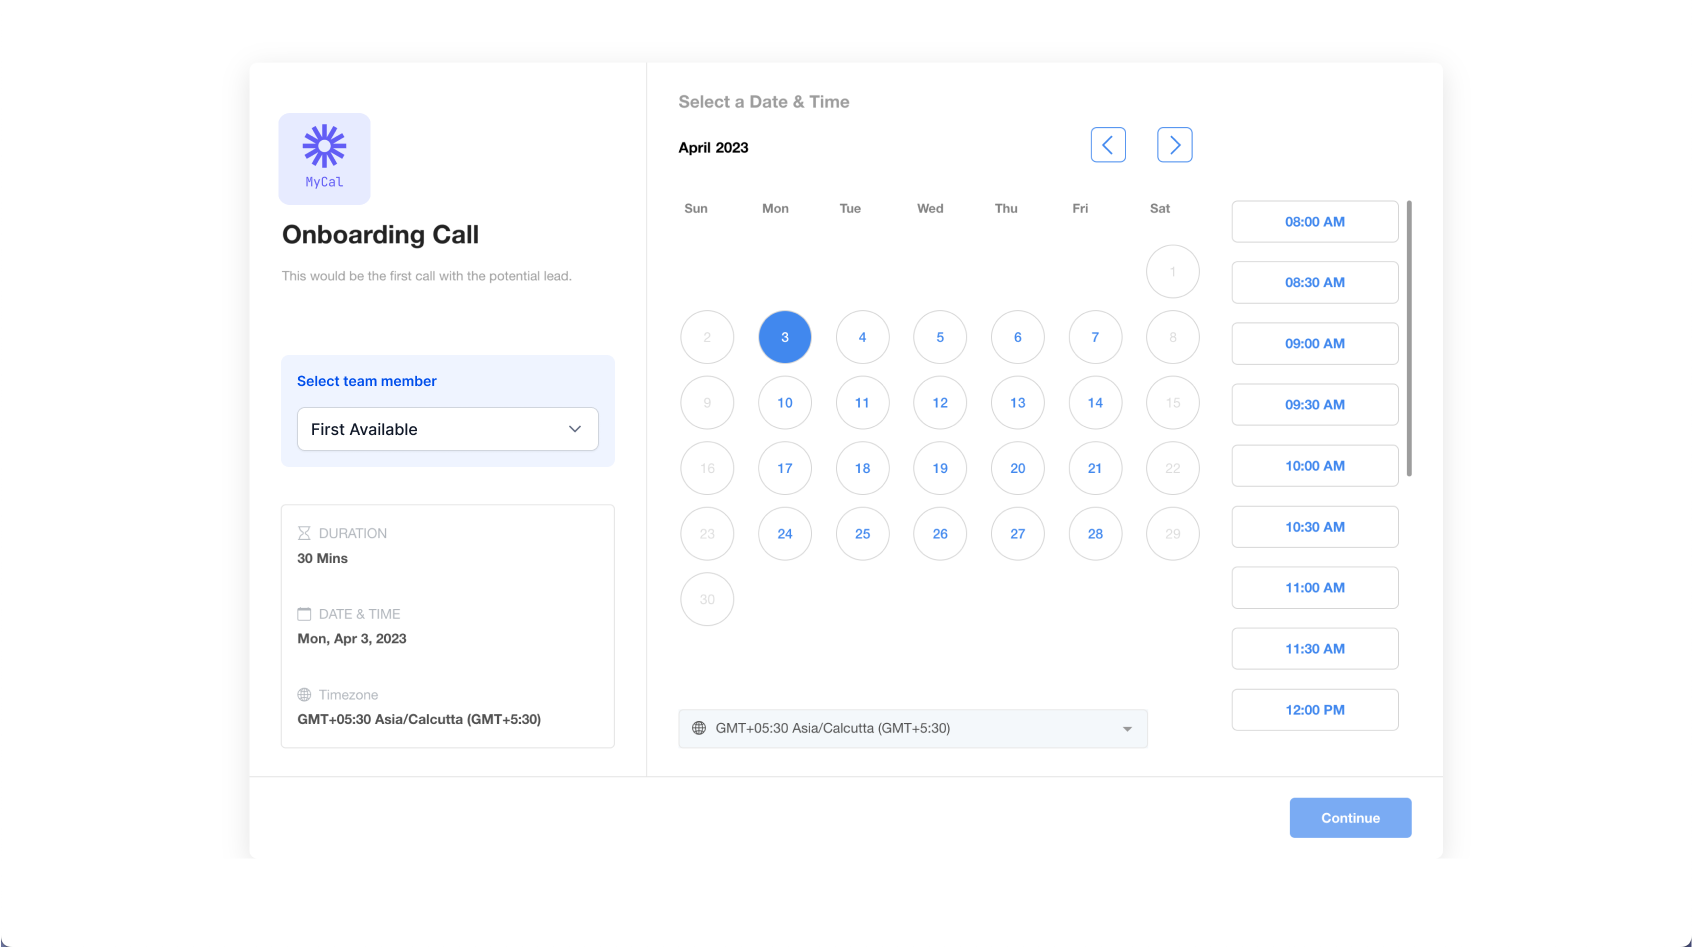Click the hourglass Duration icon
The image size is (1692, 949).
tap(304, 533)
